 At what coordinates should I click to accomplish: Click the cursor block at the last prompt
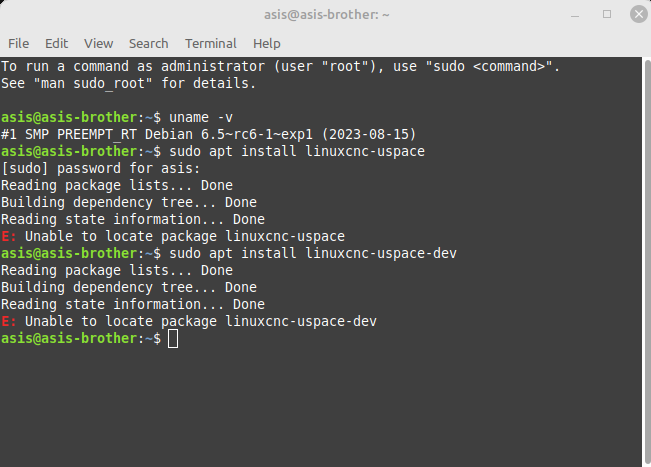(173, 339)
